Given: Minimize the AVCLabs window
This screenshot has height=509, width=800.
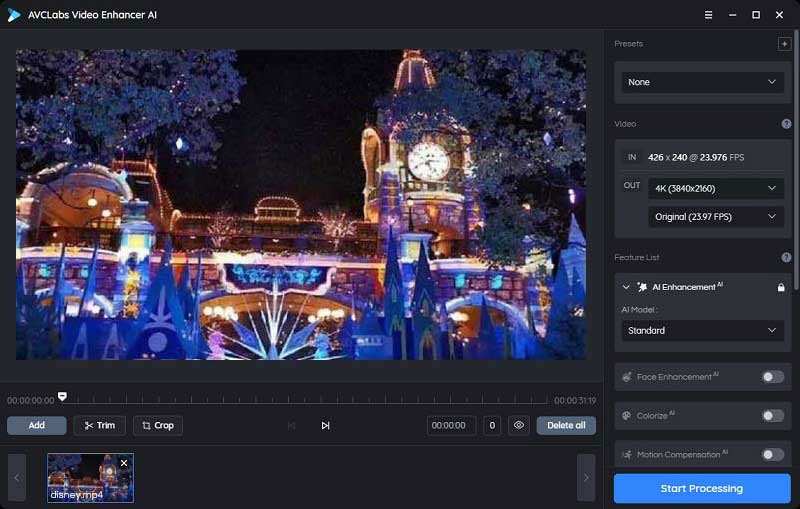Looking at the screenshot, I should [x=732, y=15].
